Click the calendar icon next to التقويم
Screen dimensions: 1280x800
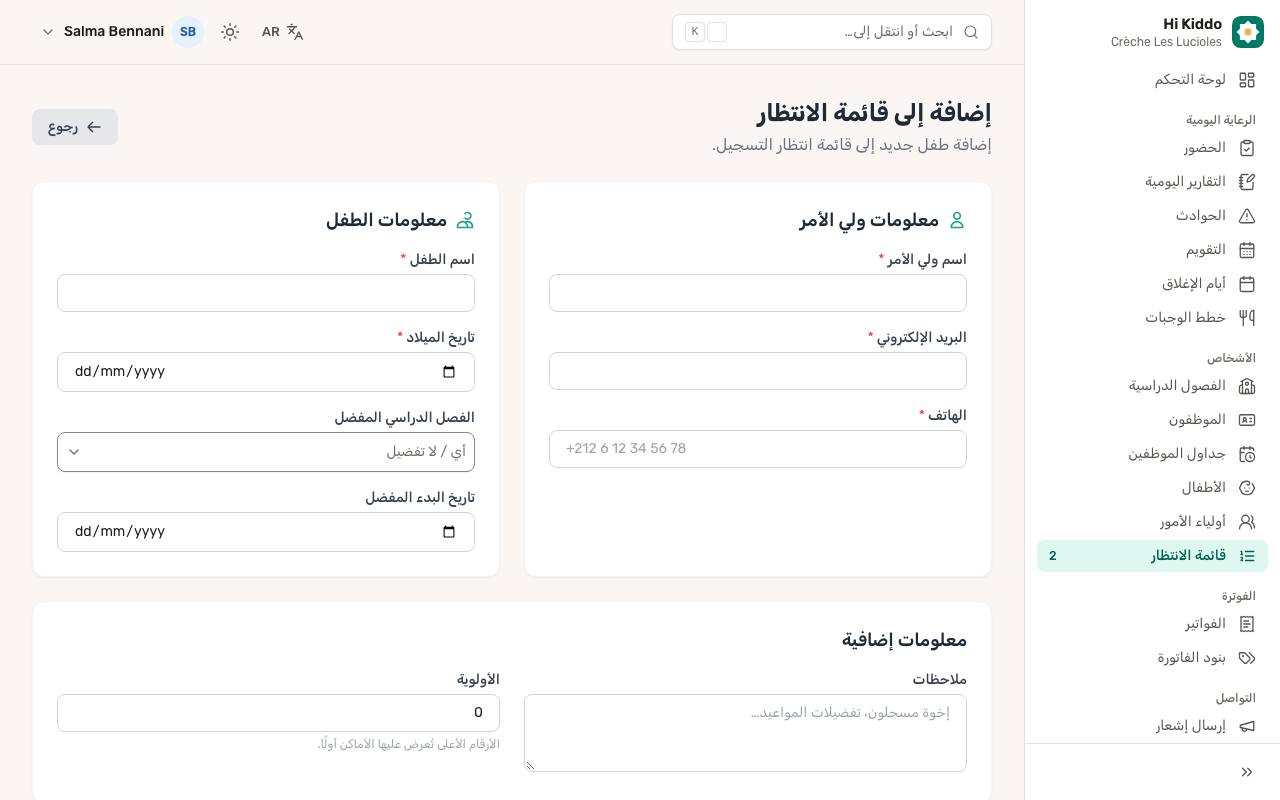[1247, 250]
